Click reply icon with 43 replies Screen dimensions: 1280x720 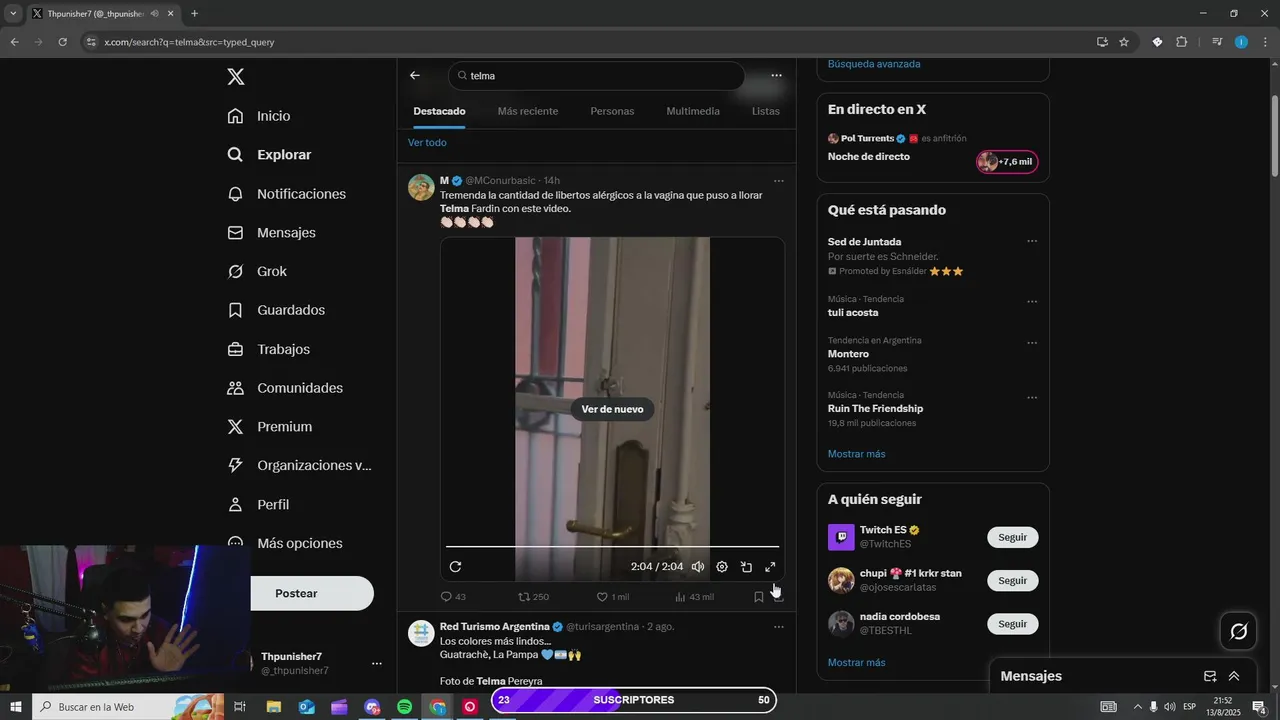pyautogui.click(x=447, y=597)
